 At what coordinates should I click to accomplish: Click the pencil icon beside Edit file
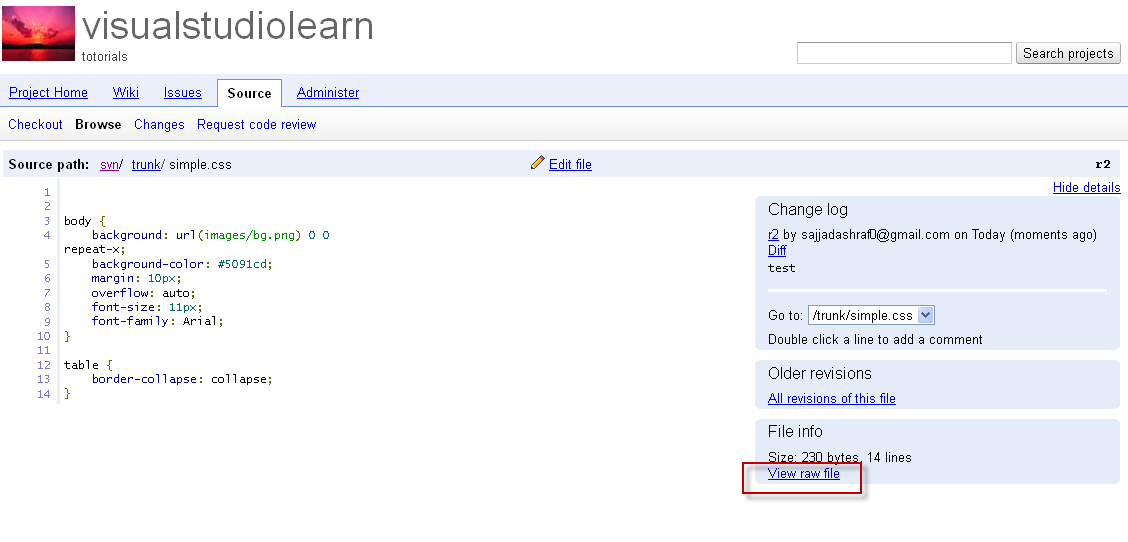coord(537,163)
